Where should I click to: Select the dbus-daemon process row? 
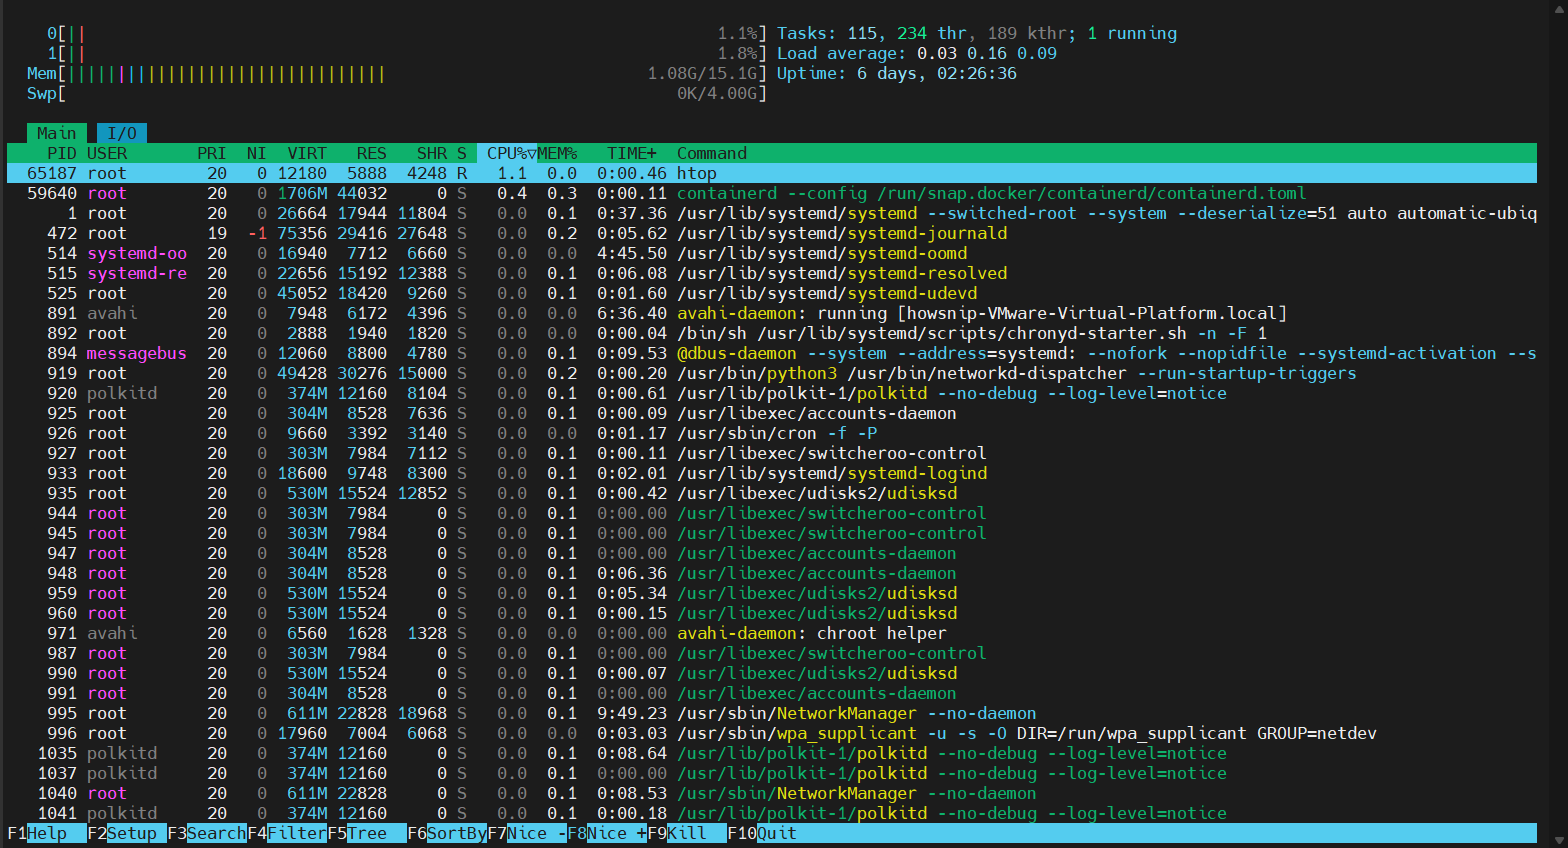pos(772,353)
